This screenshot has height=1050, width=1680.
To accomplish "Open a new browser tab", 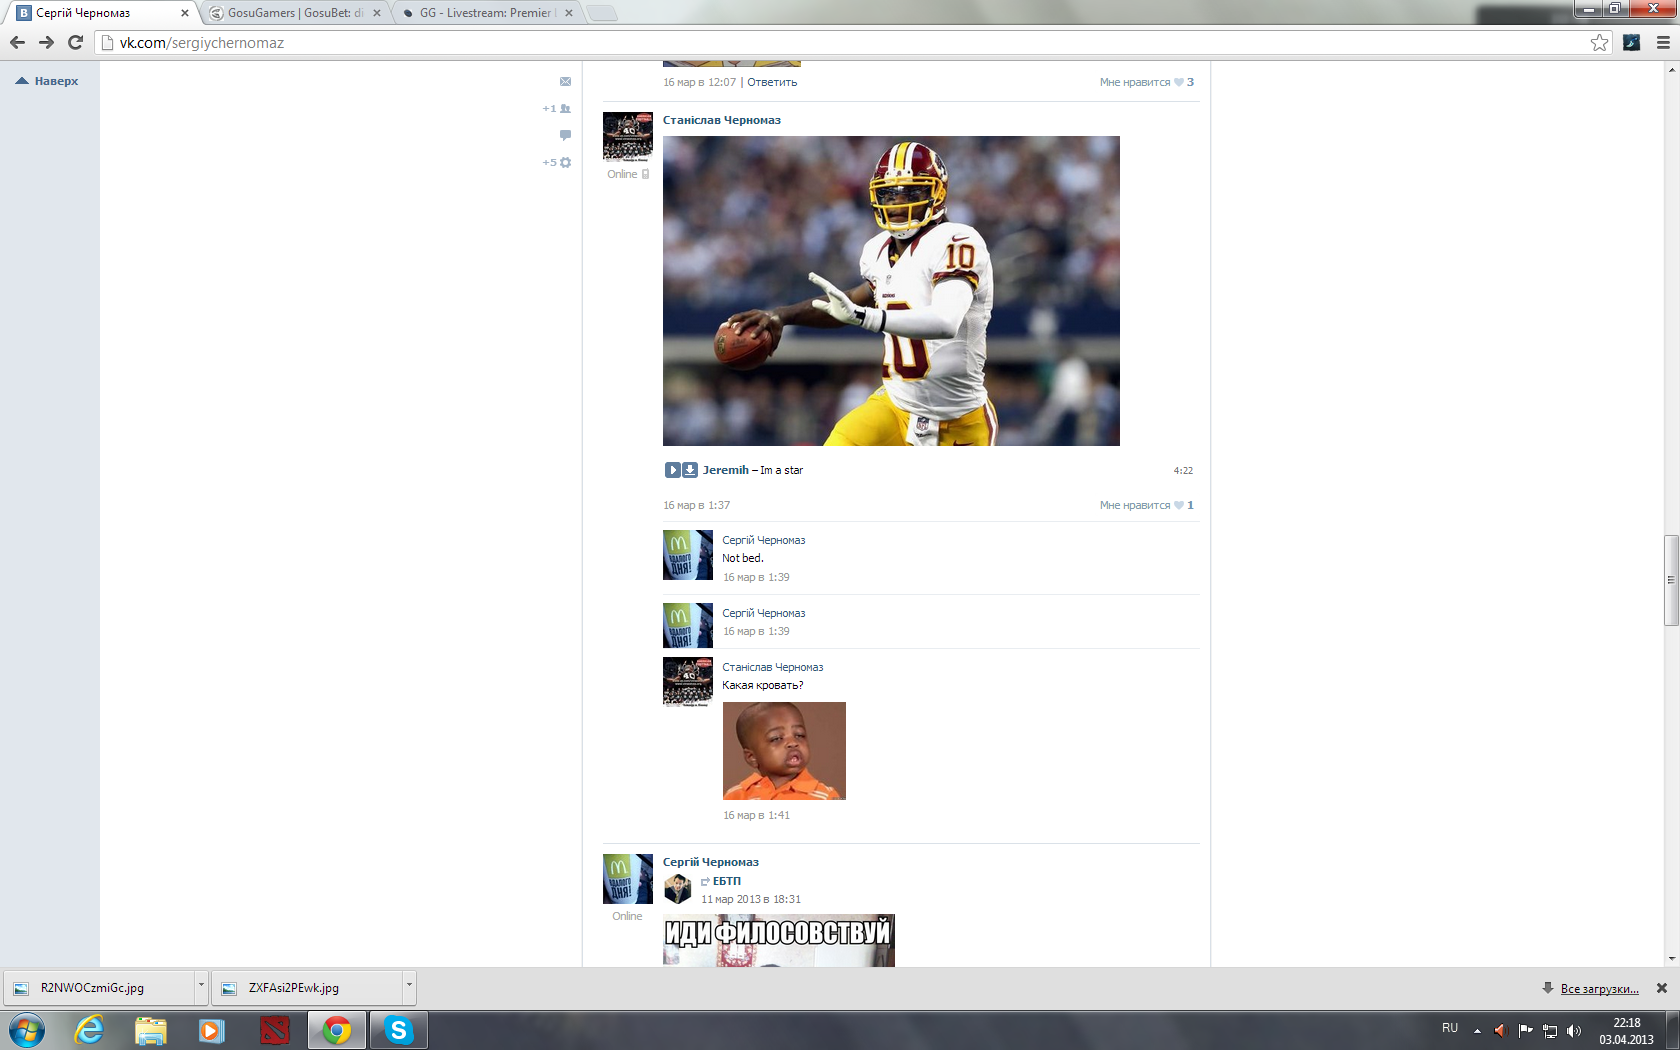I will (601, 13).
